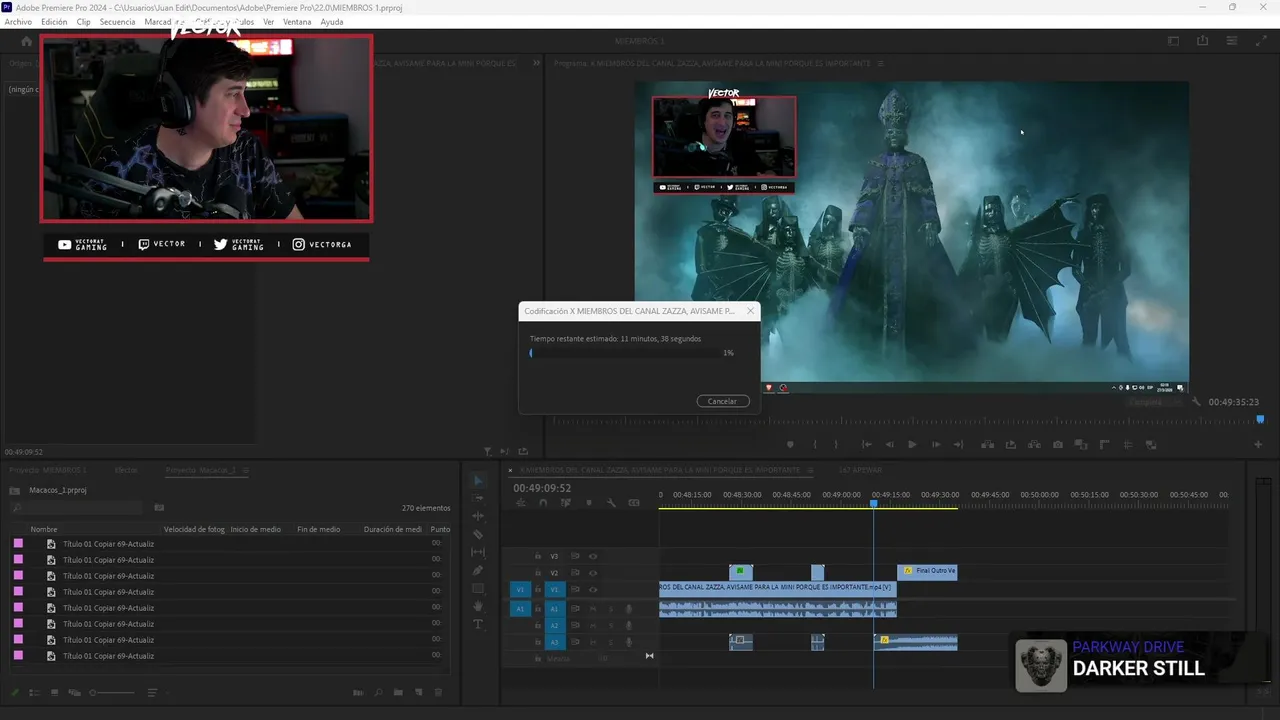Open the timeline sequence panel menu
This screenshot has width=1280, height=720.
(x=811, y=470)
